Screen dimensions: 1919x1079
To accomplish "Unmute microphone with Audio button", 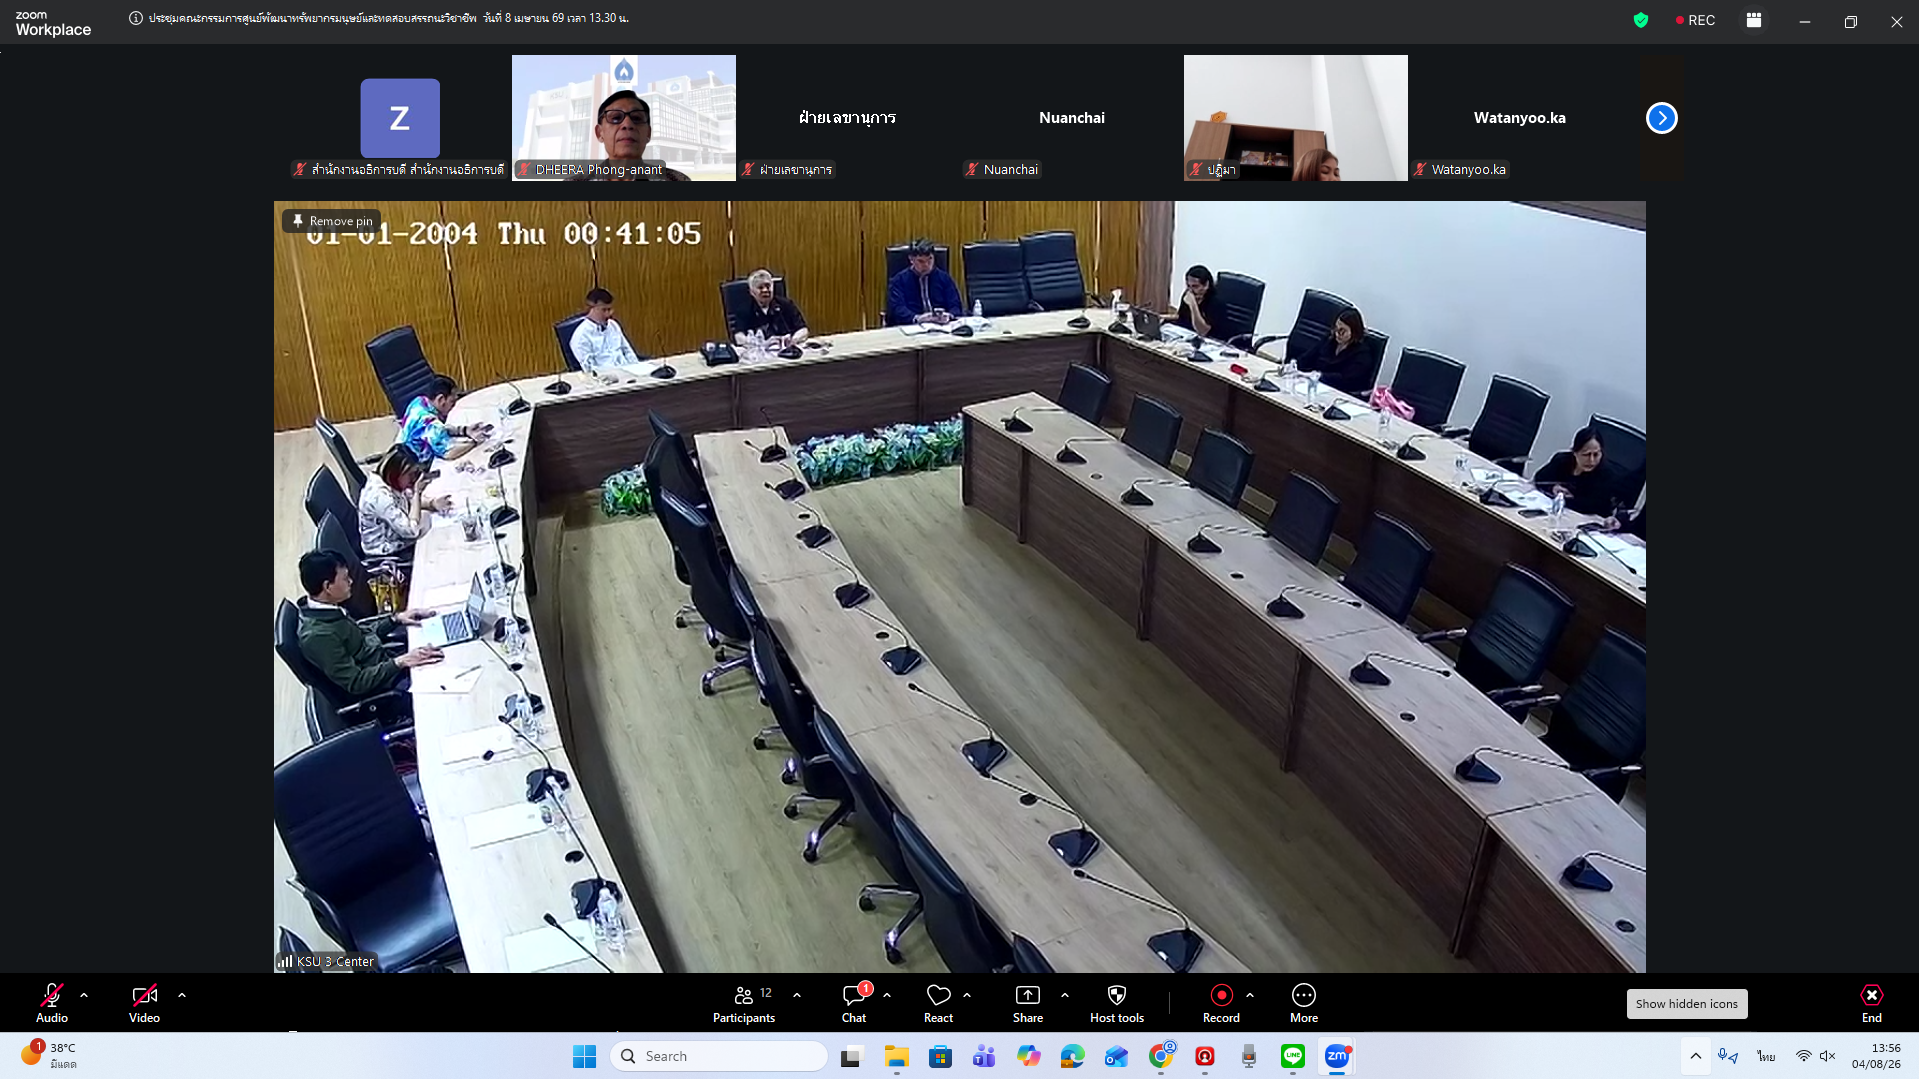I will [52, 1003].
